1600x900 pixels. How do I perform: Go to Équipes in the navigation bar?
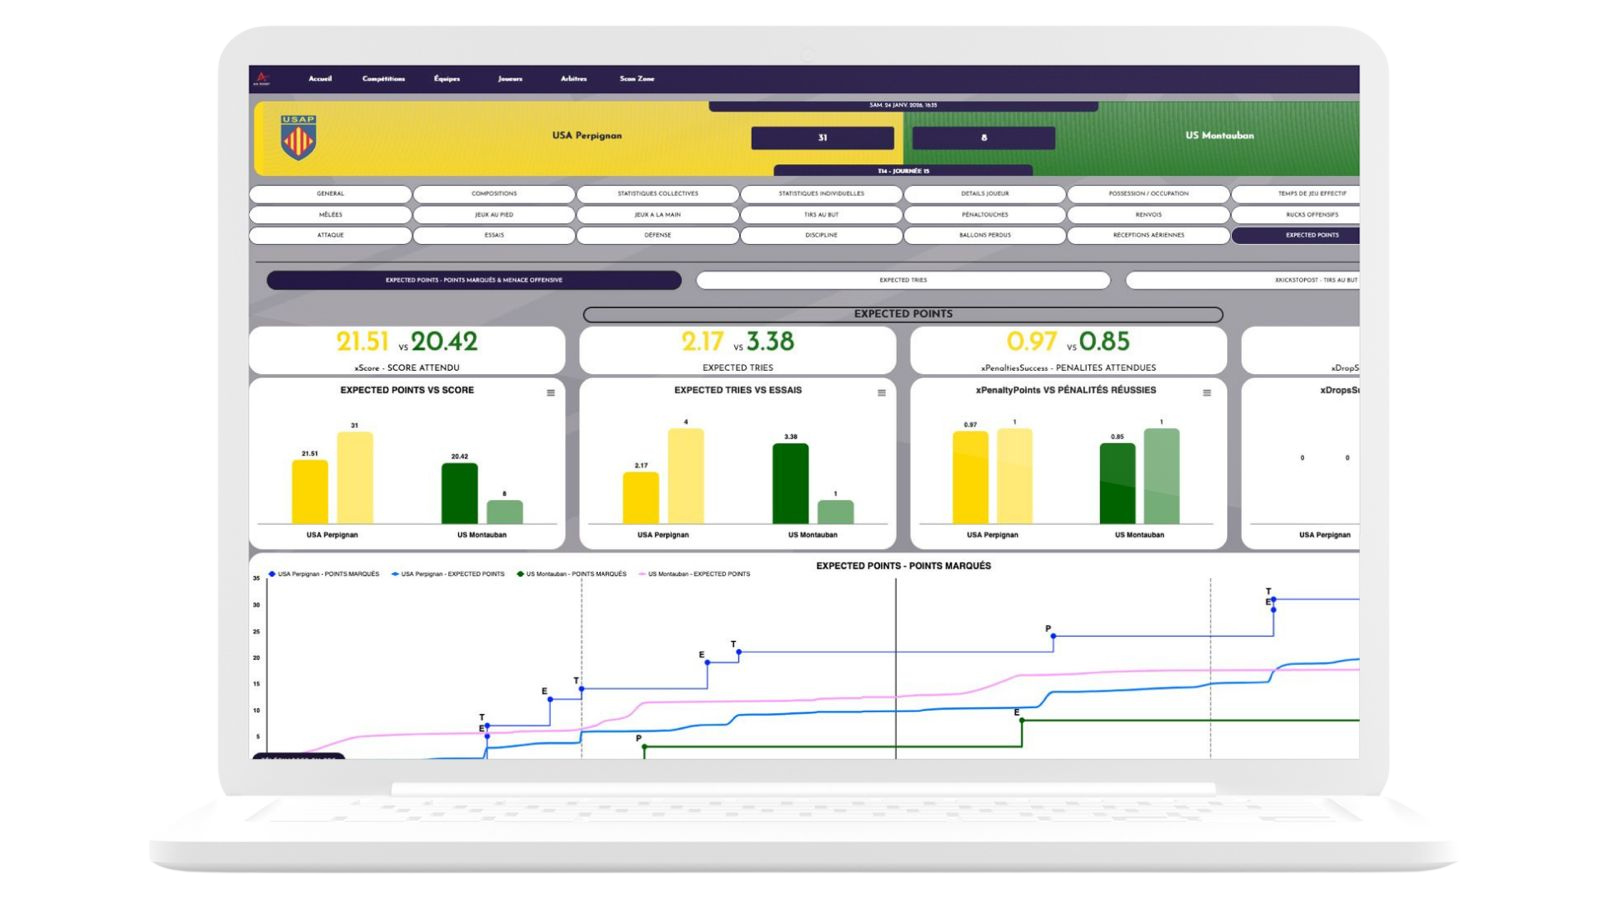[447, 79]
